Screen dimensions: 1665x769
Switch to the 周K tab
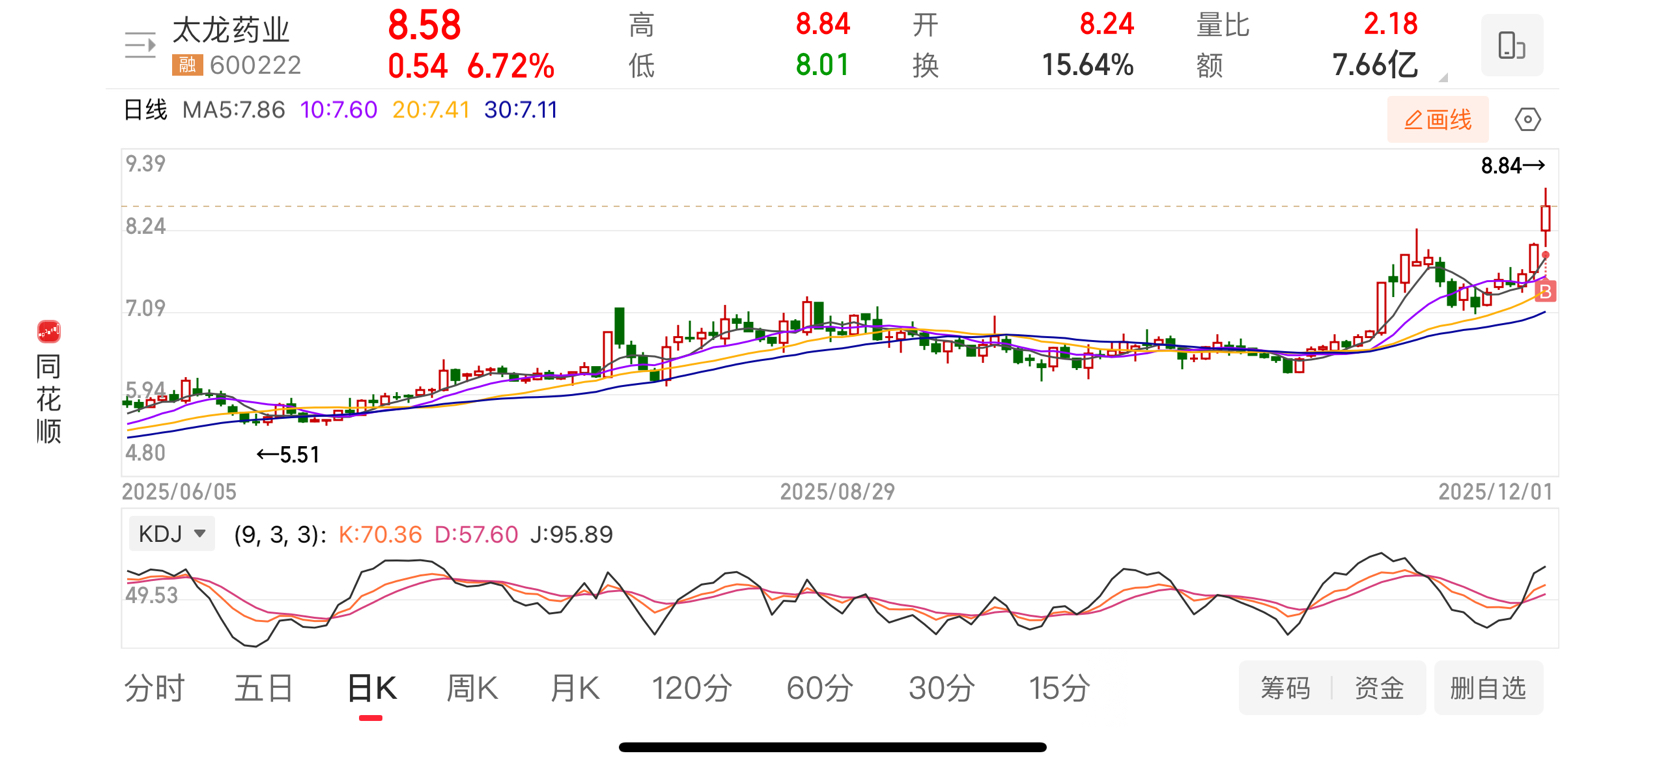coord(471,688)
